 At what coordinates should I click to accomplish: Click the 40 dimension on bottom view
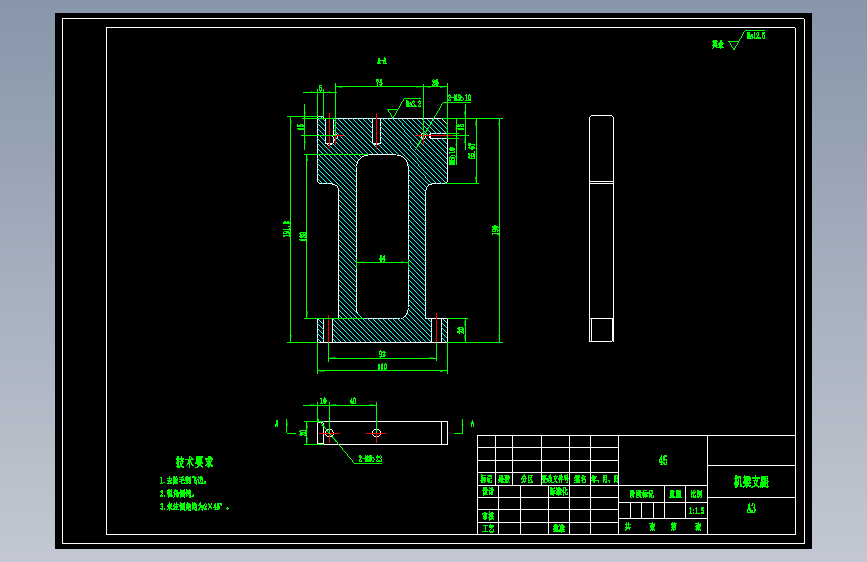[x=353, y=400]
